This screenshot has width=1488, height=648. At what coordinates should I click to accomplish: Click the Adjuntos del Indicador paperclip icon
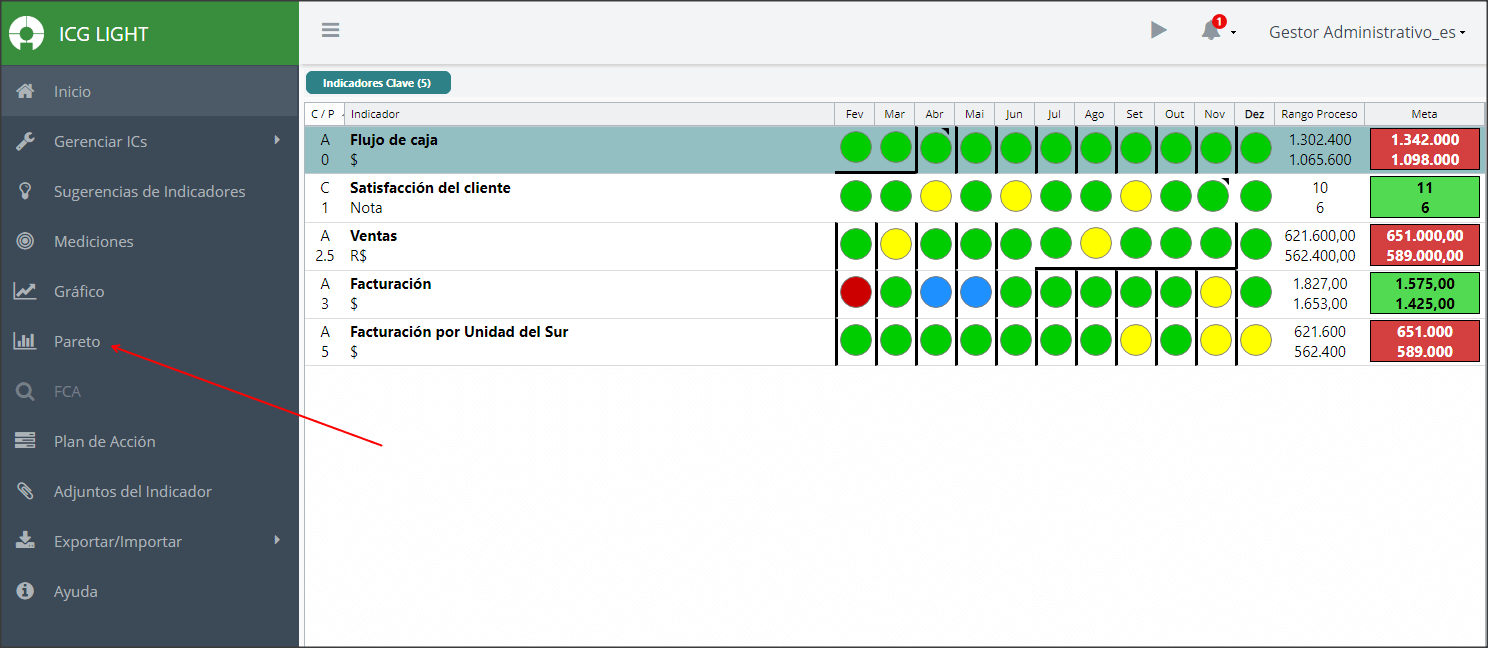26,491
